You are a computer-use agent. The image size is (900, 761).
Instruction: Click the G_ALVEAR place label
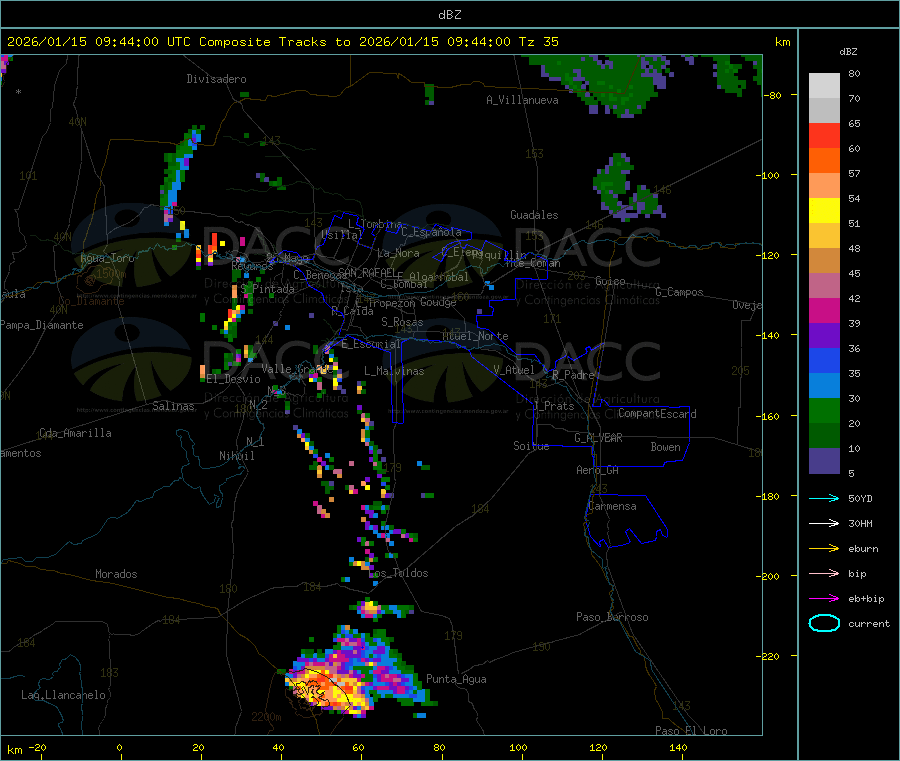(x=598, y=438)
